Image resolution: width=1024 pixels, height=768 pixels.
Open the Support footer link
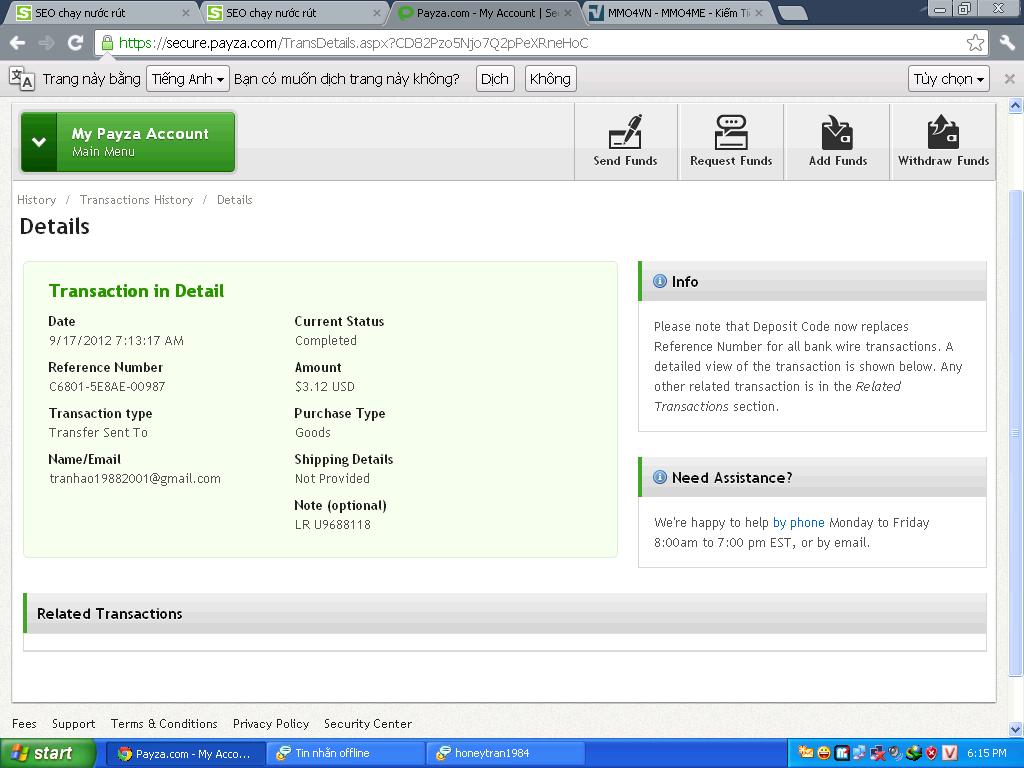click(73, 724)
